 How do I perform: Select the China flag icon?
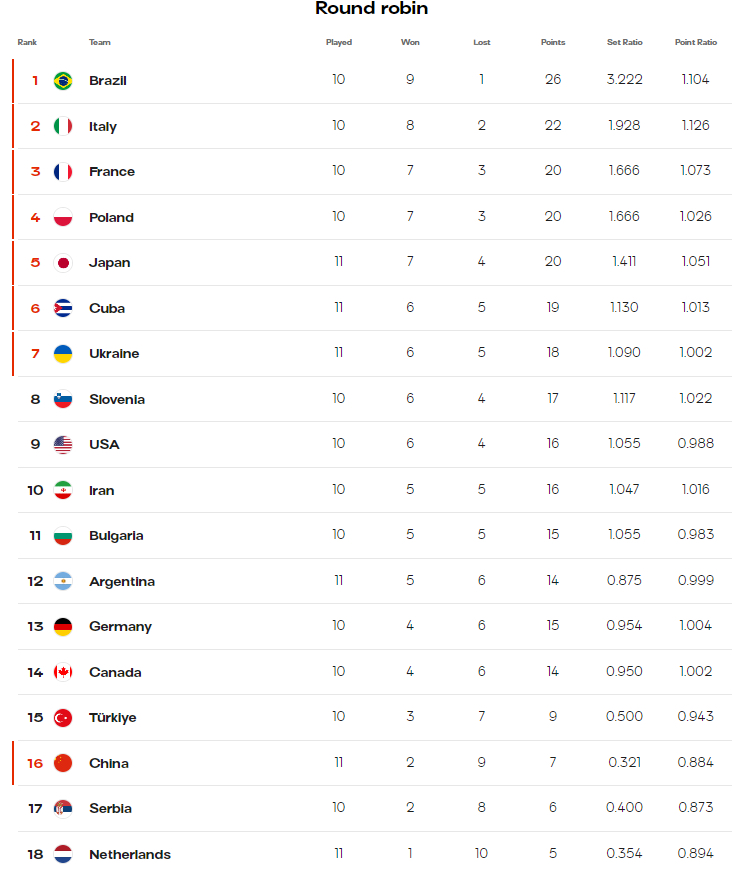coord(63,763)
